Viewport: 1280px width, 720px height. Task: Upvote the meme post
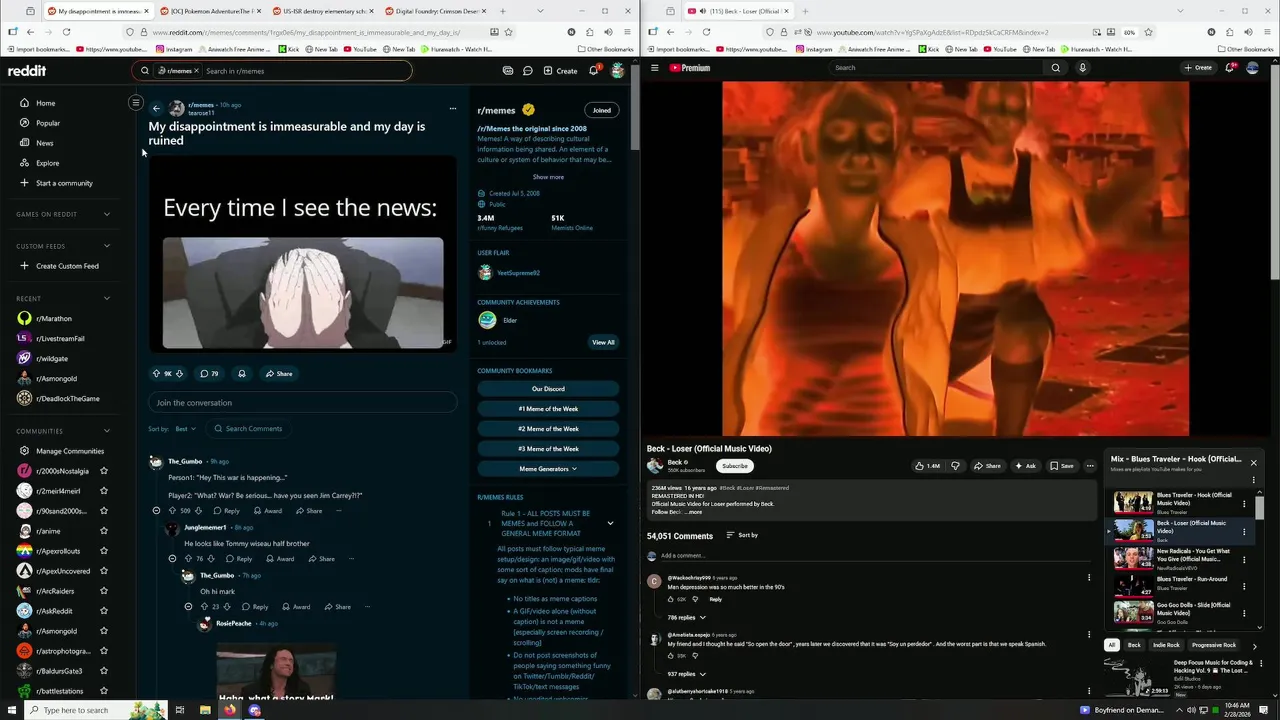point(156,374)
